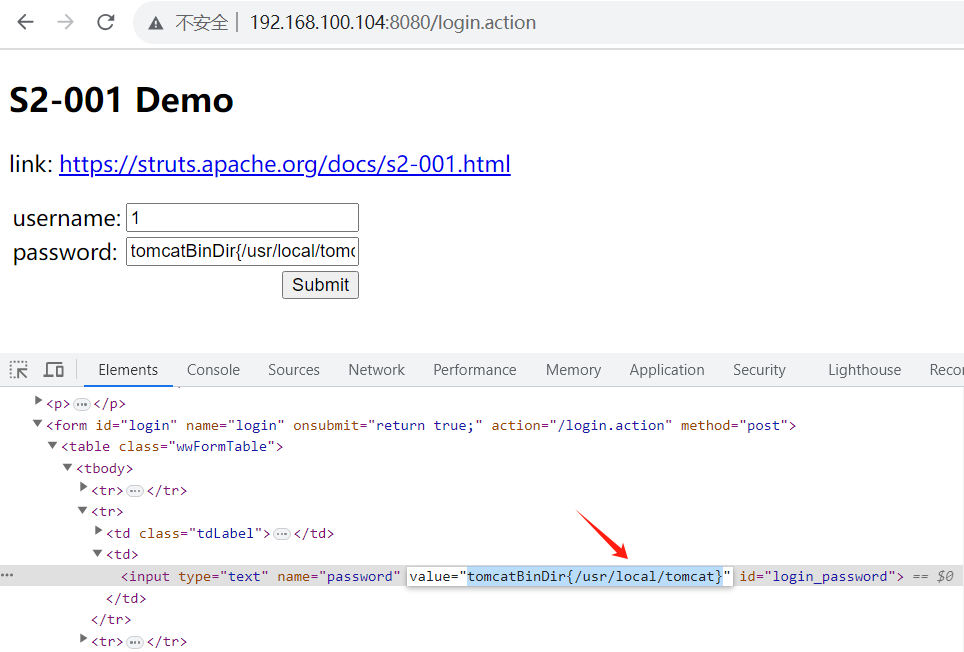Switch to the Console tab

click(x=213, y=370)
